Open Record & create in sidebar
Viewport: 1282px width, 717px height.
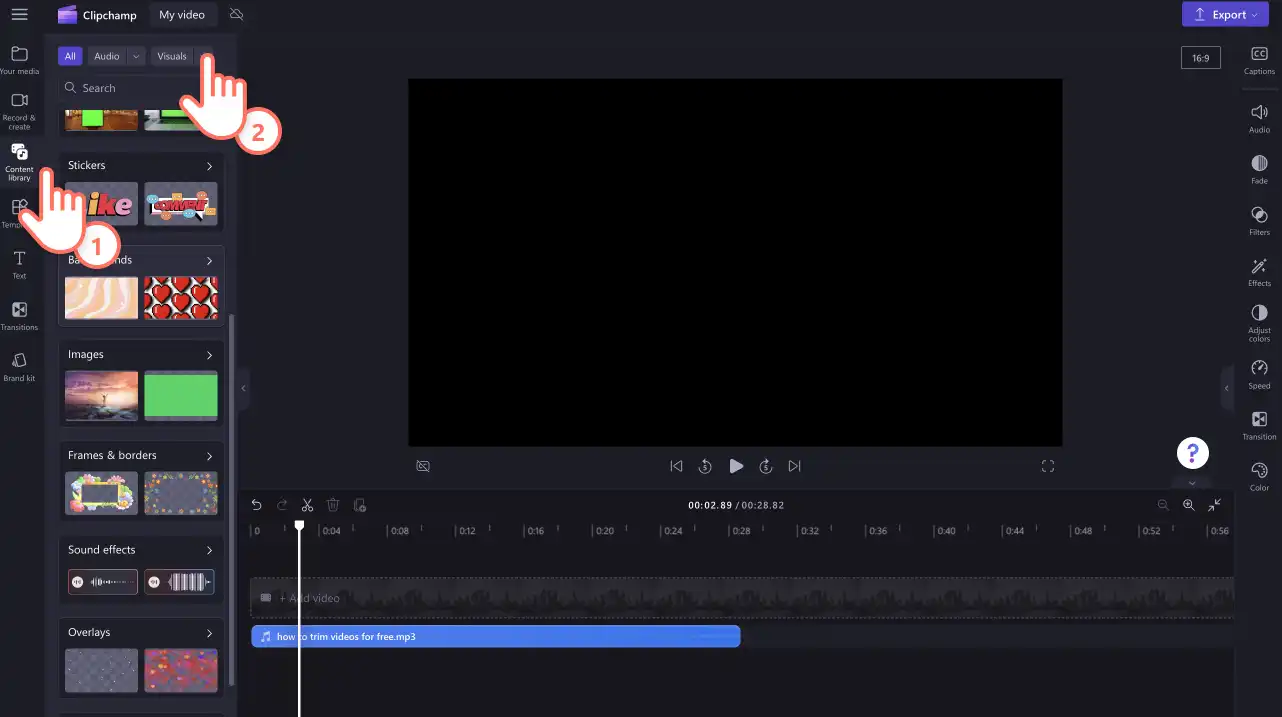pyautogui.click(x=19, y=111)
